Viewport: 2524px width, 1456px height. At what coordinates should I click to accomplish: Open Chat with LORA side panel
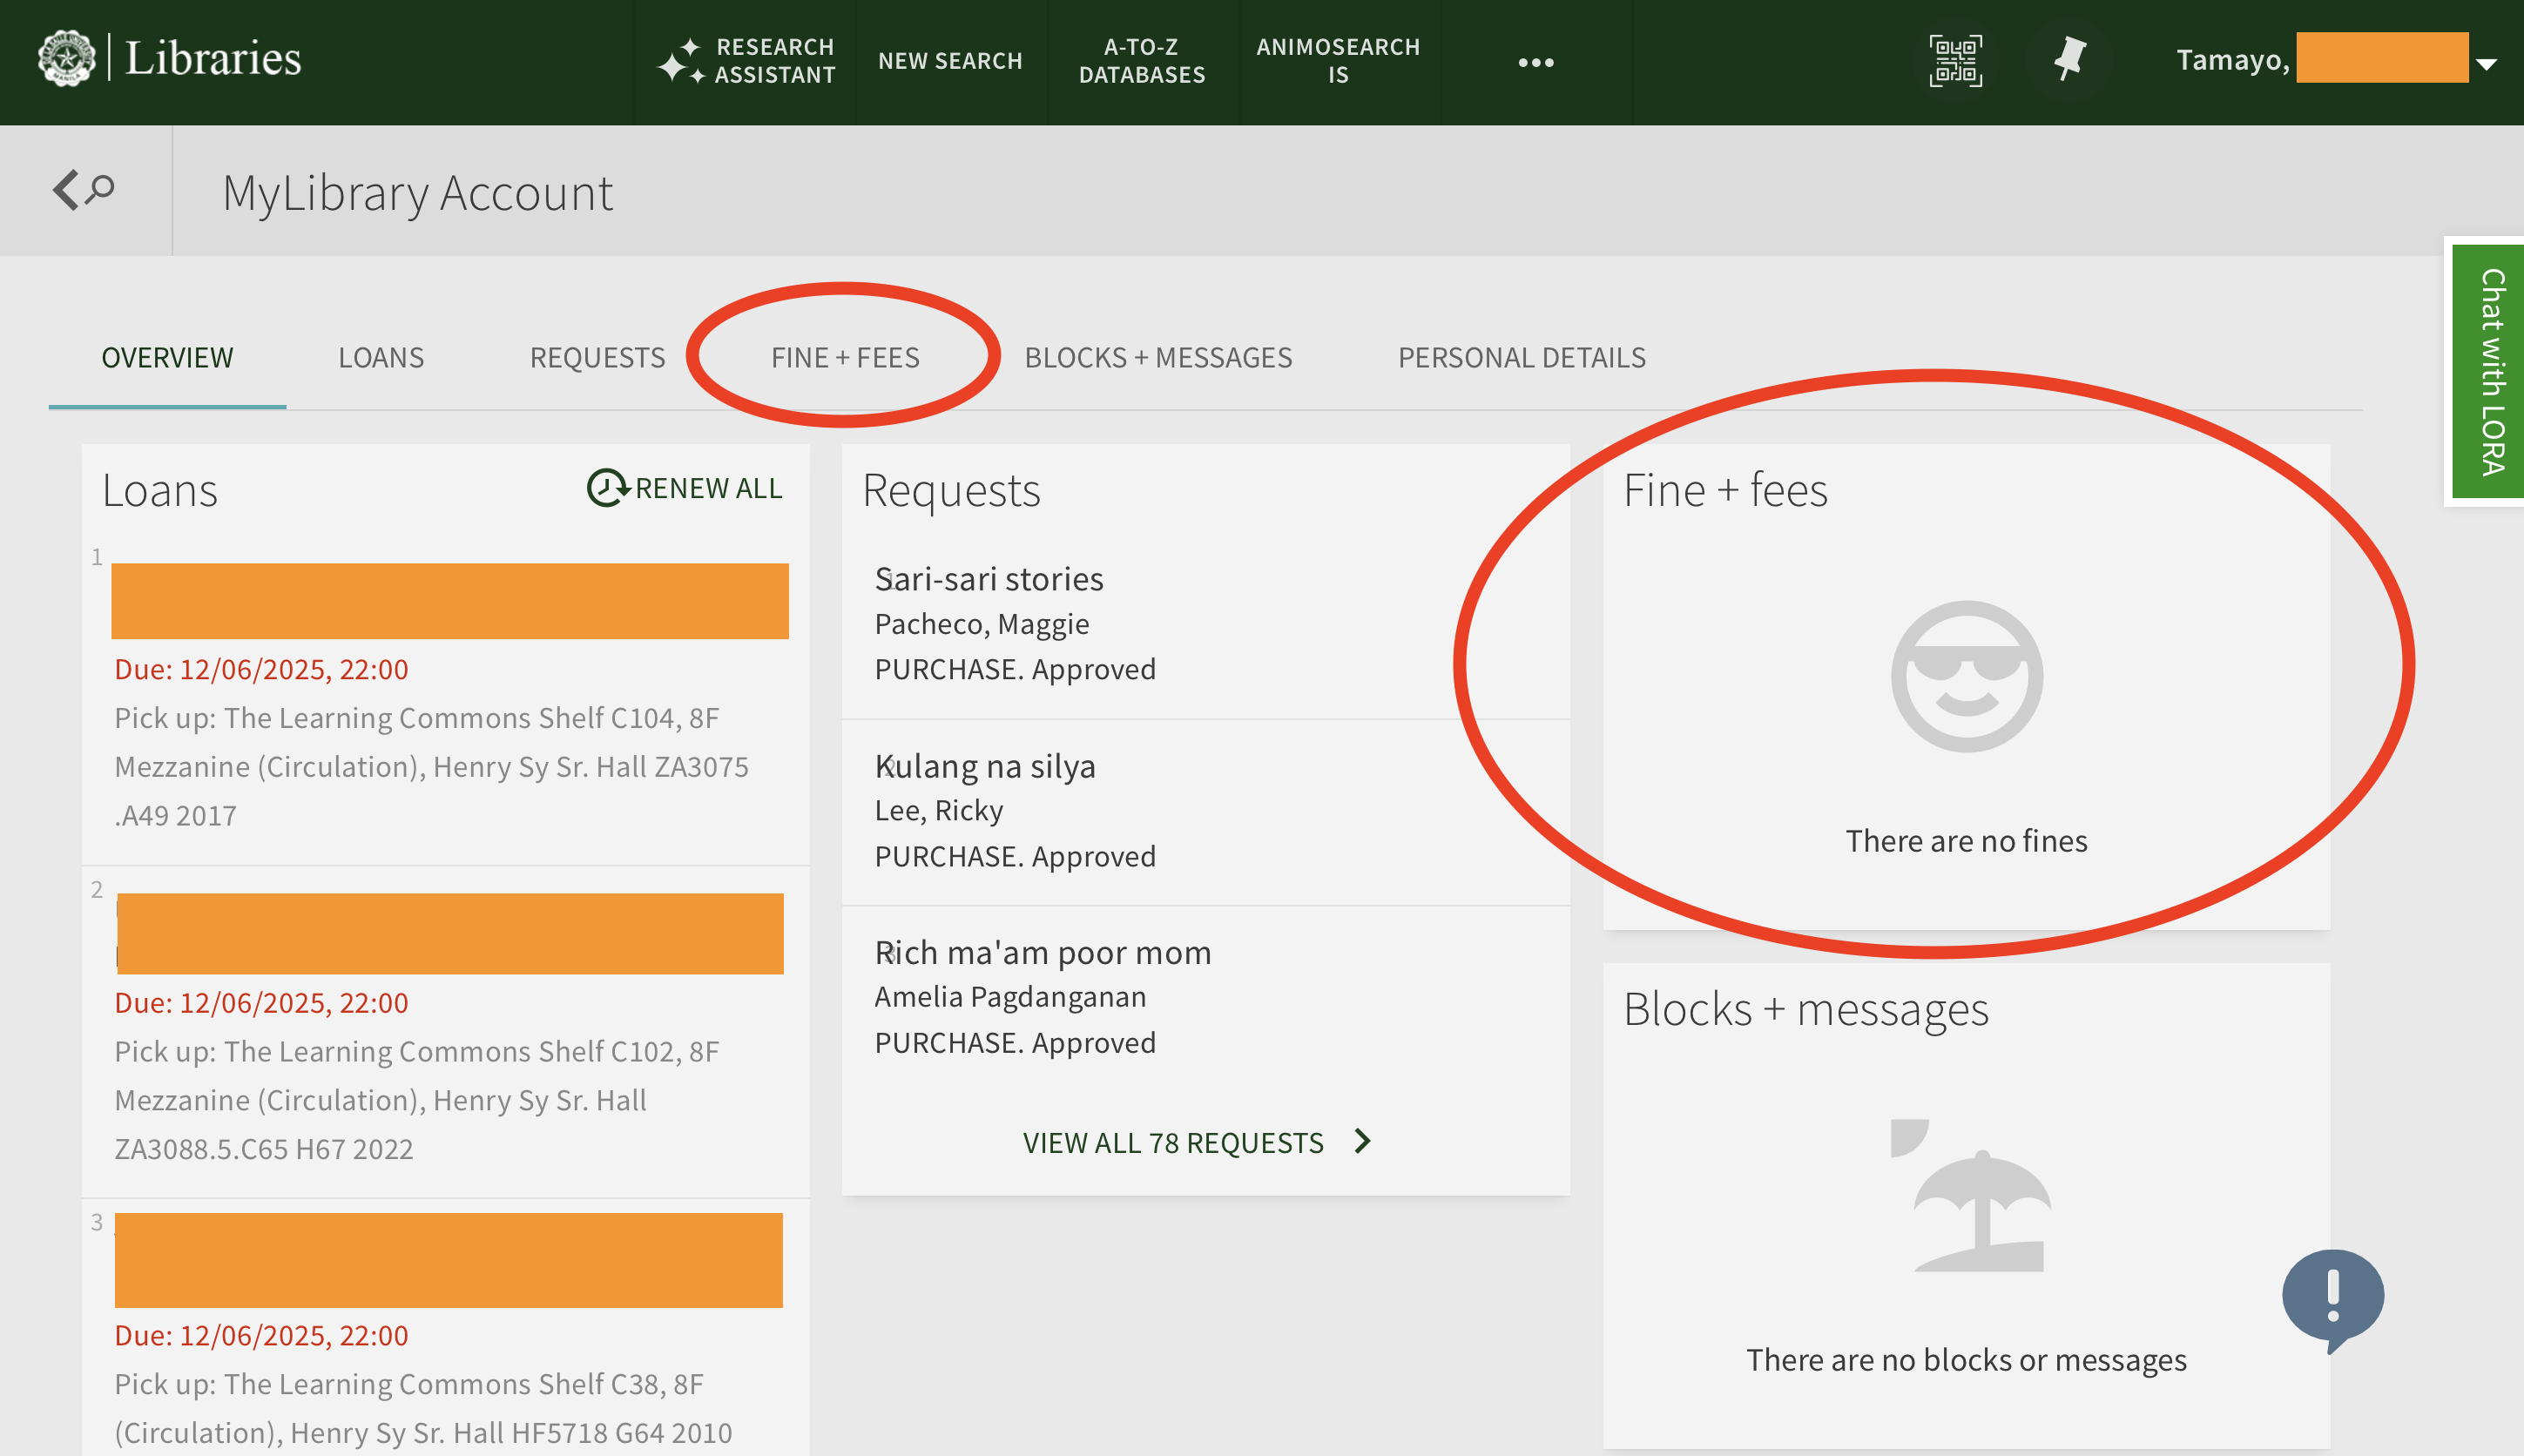[x=2490, y=372]
